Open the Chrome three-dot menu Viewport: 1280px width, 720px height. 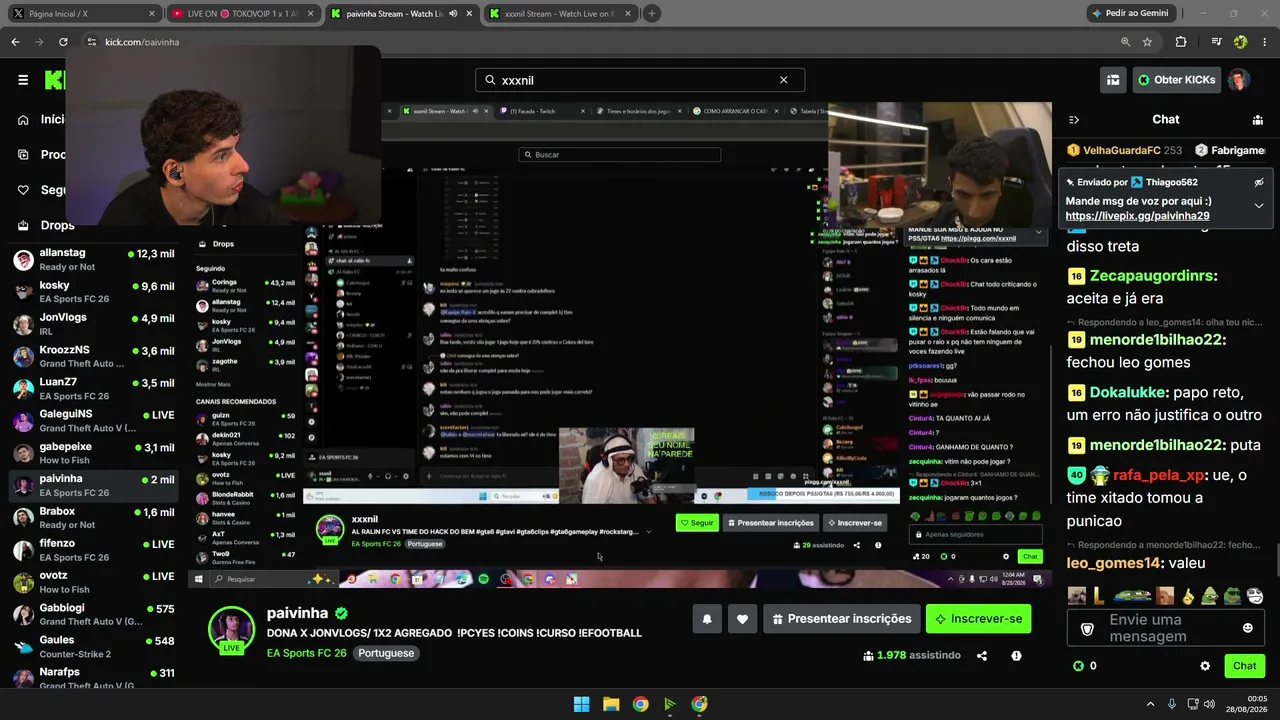pos(1265,42)
